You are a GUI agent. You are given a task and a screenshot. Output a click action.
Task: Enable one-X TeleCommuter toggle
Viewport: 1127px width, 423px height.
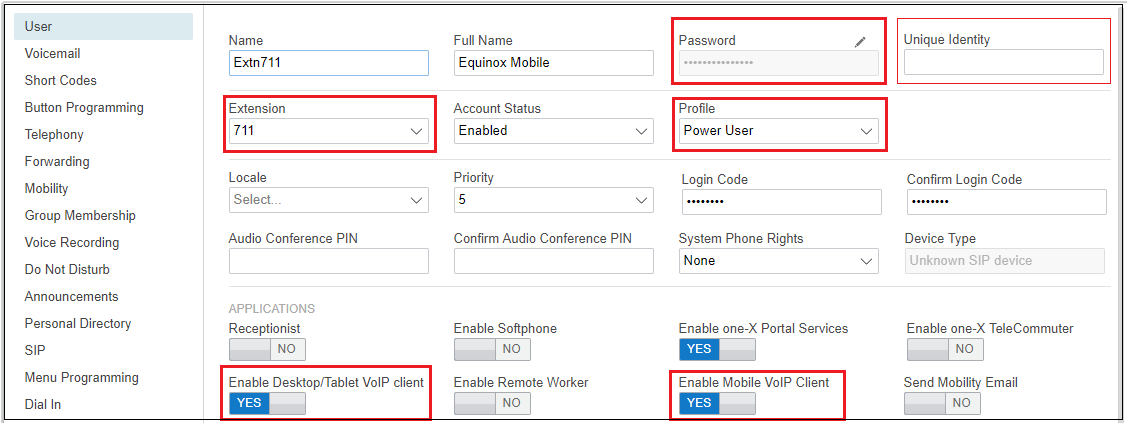point(945,349)
